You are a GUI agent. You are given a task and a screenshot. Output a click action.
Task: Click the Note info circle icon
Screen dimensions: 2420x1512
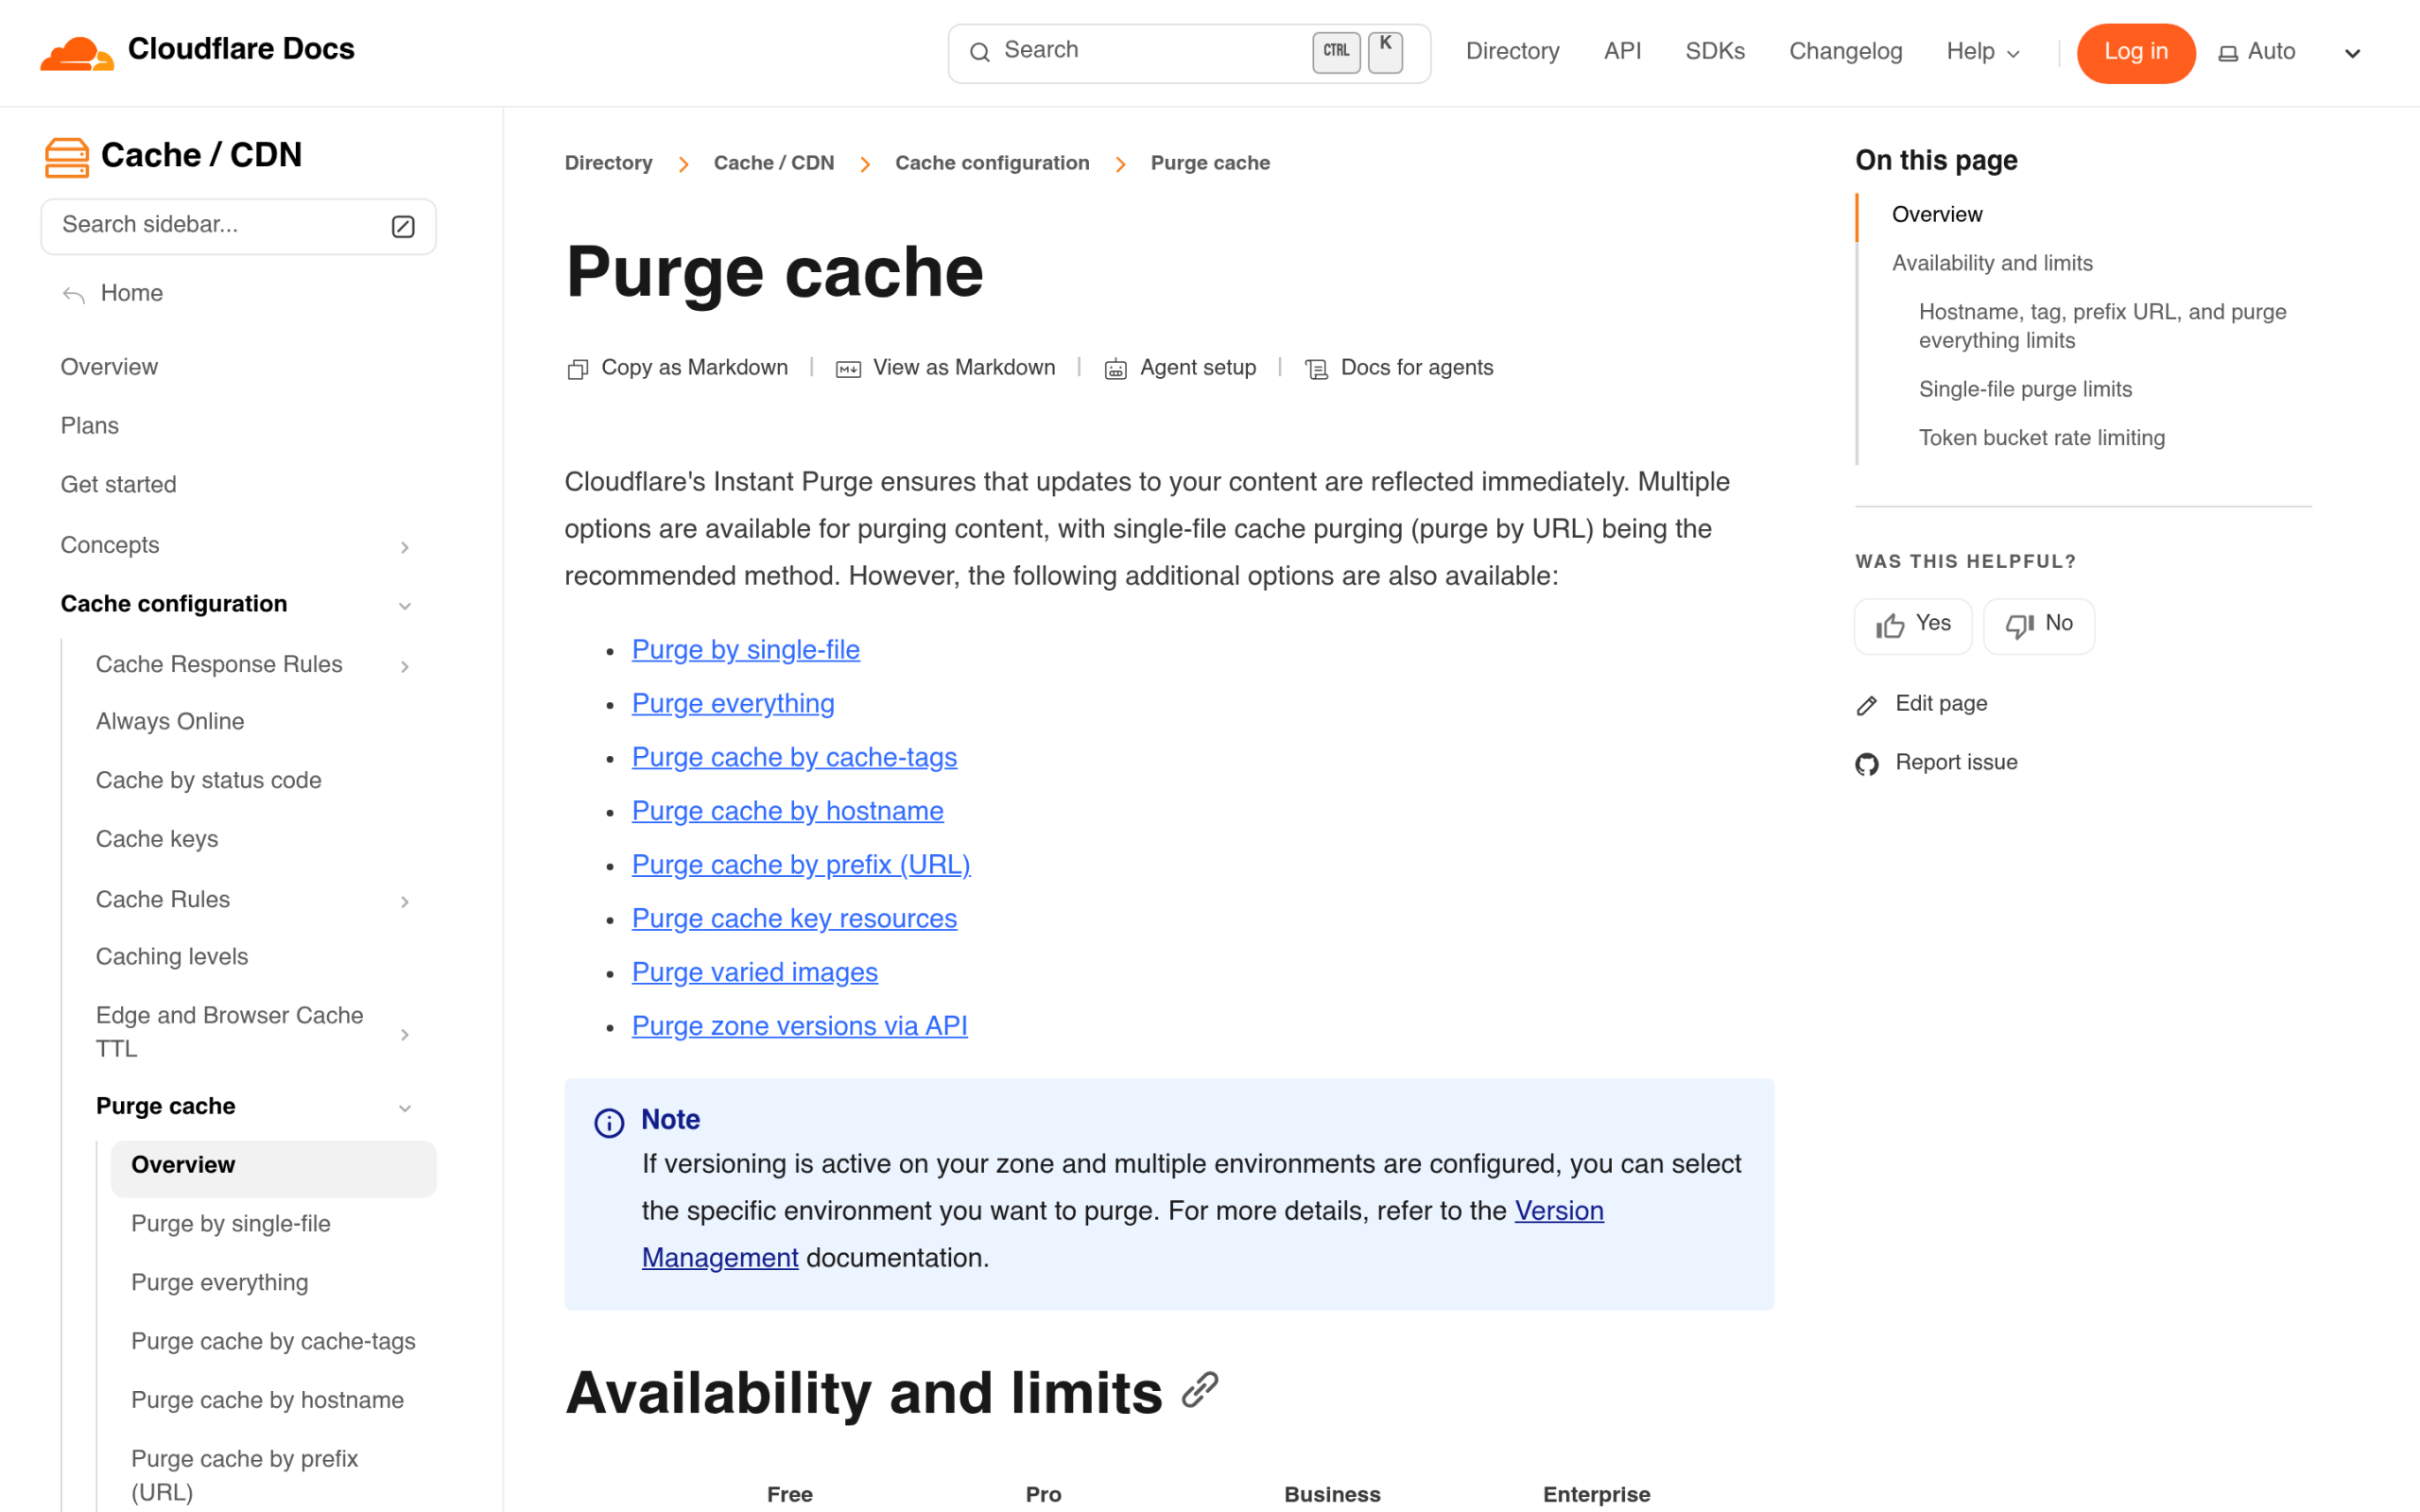click(x=609, y=1122)
